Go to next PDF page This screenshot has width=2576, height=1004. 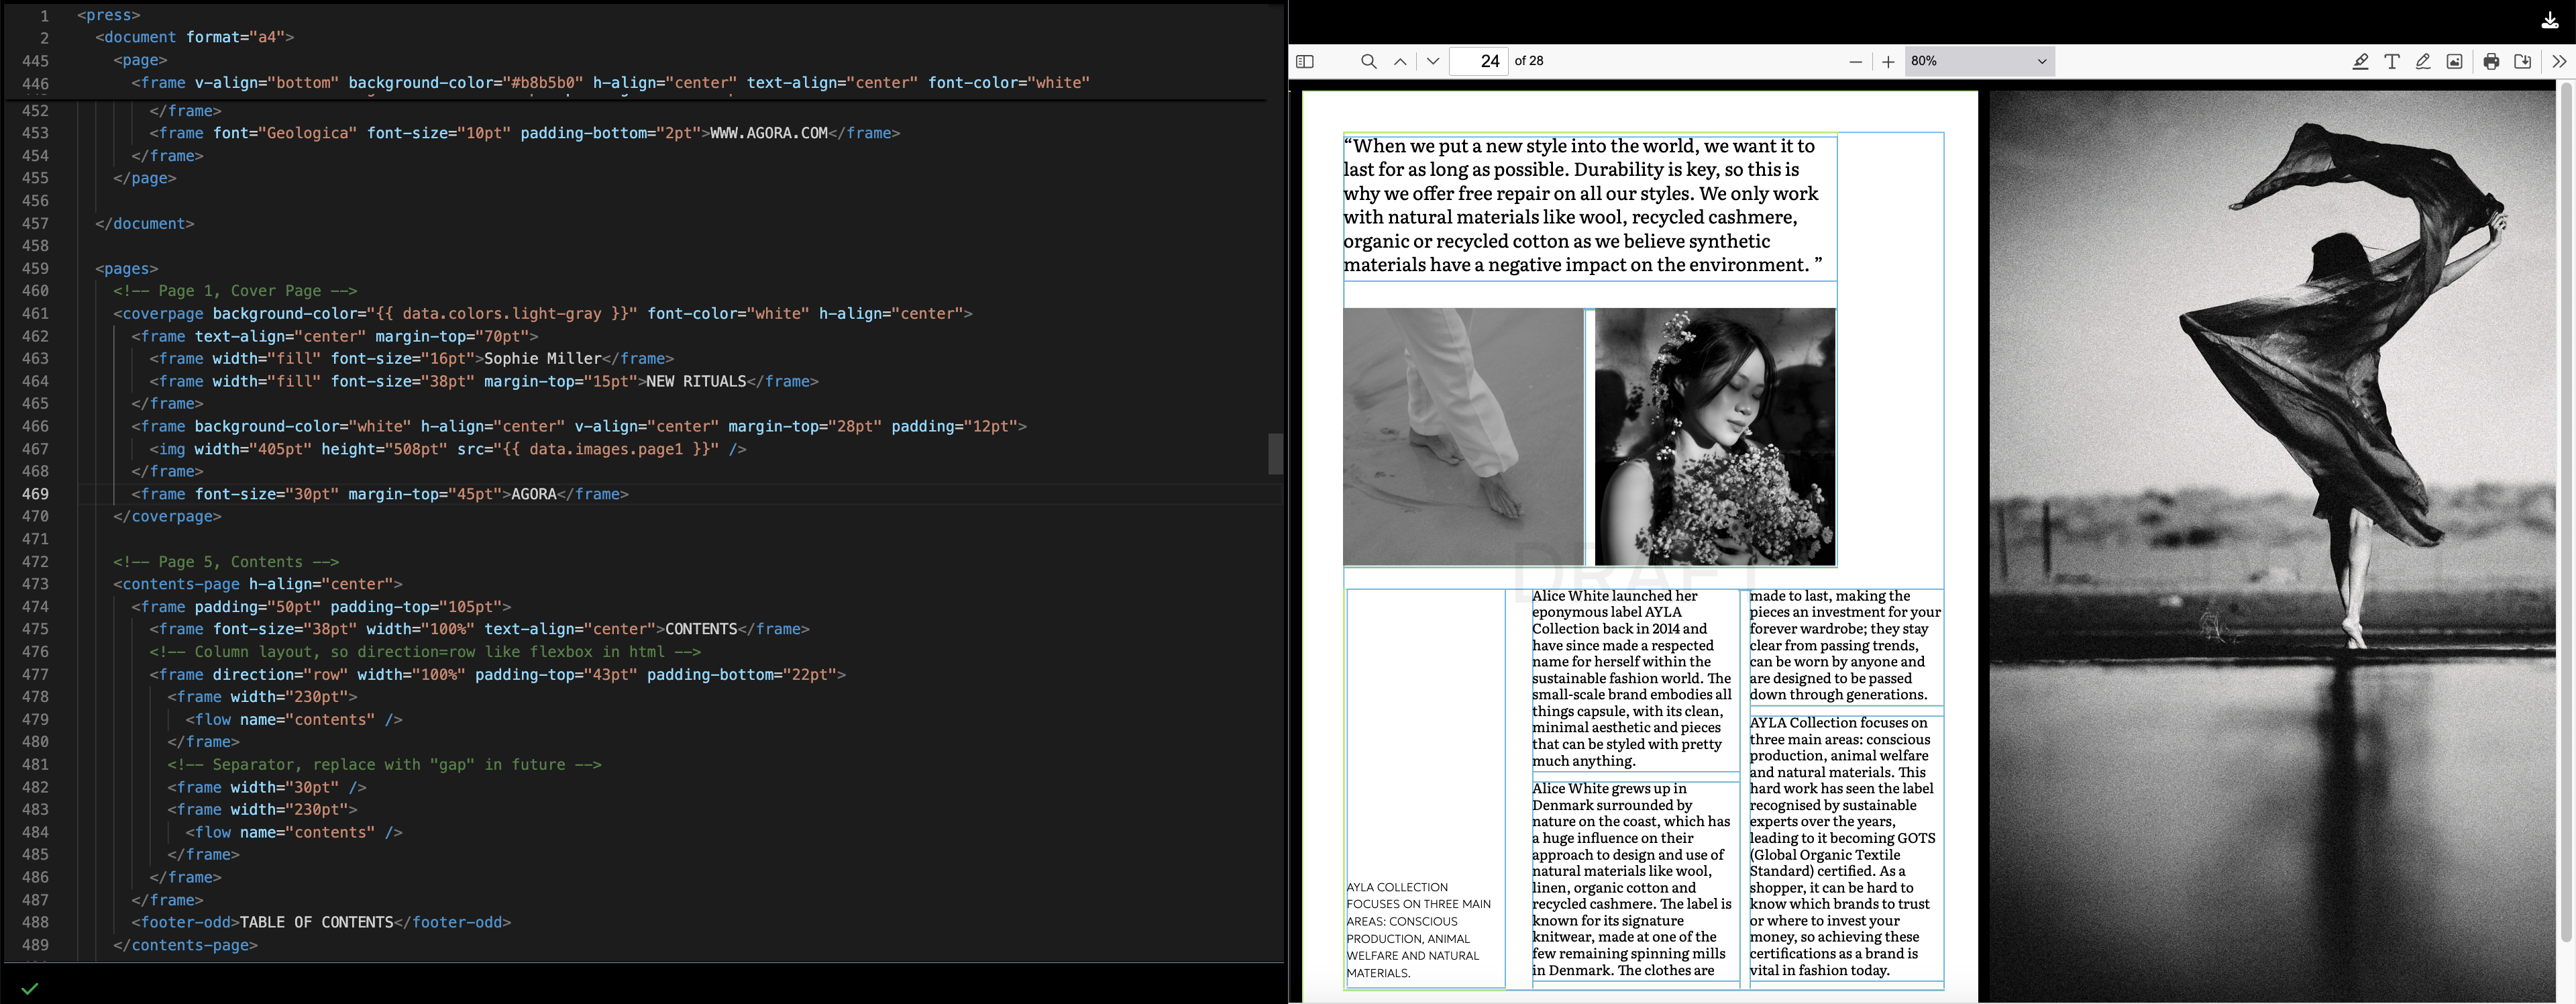coord(1433,62)
